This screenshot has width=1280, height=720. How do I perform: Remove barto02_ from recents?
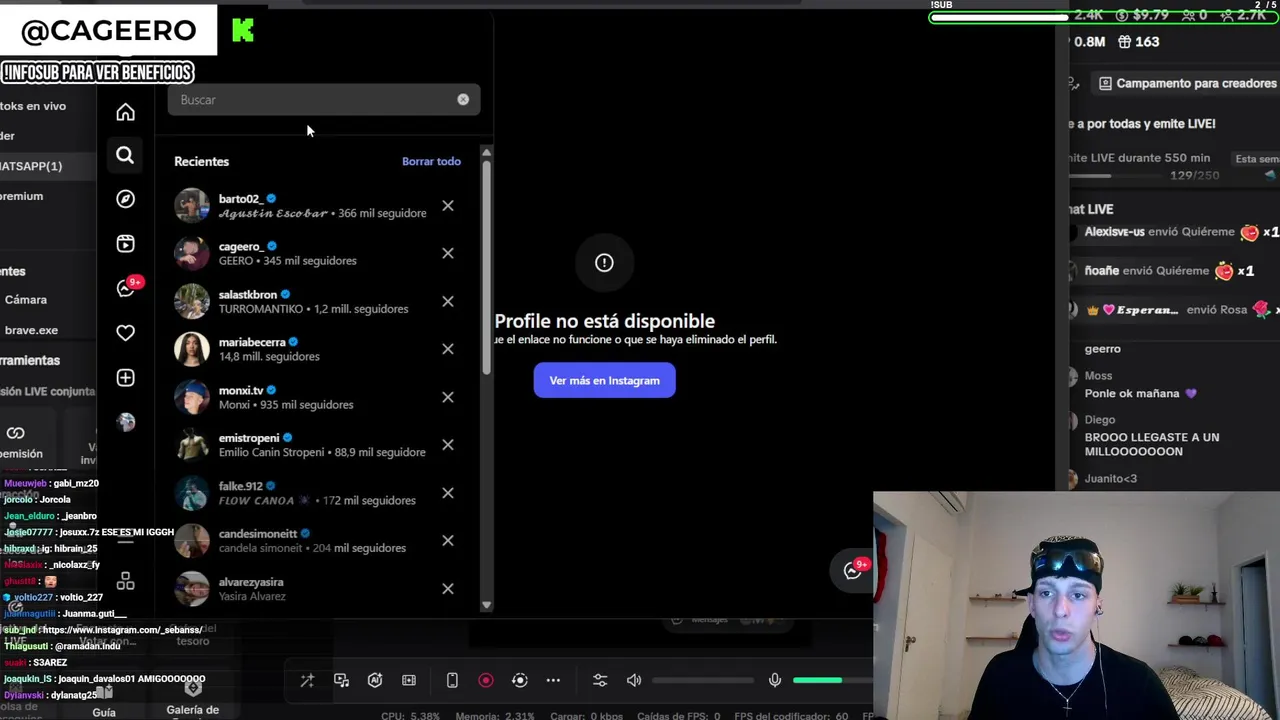448,206
